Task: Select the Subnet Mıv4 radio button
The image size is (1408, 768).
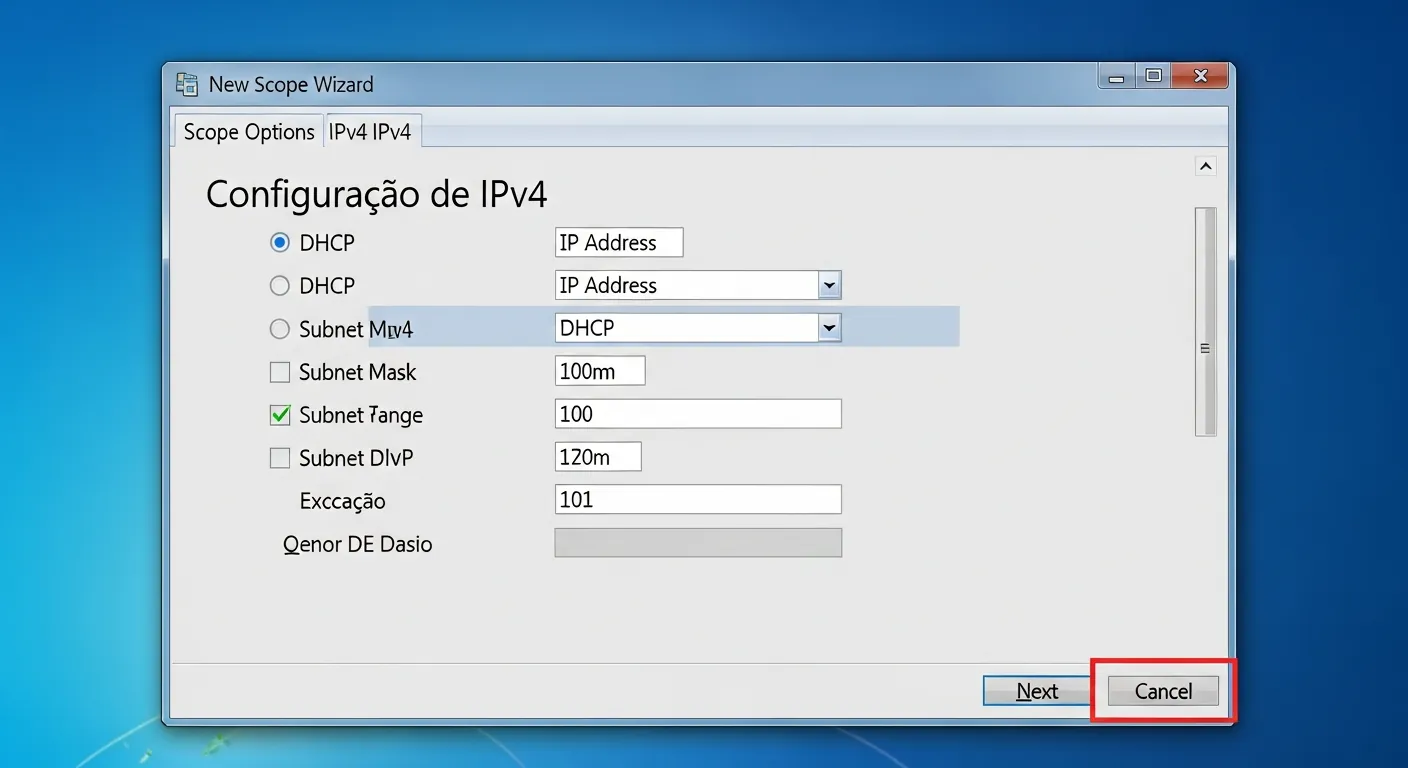Action: pyautogui.click(x=280, y=329)
